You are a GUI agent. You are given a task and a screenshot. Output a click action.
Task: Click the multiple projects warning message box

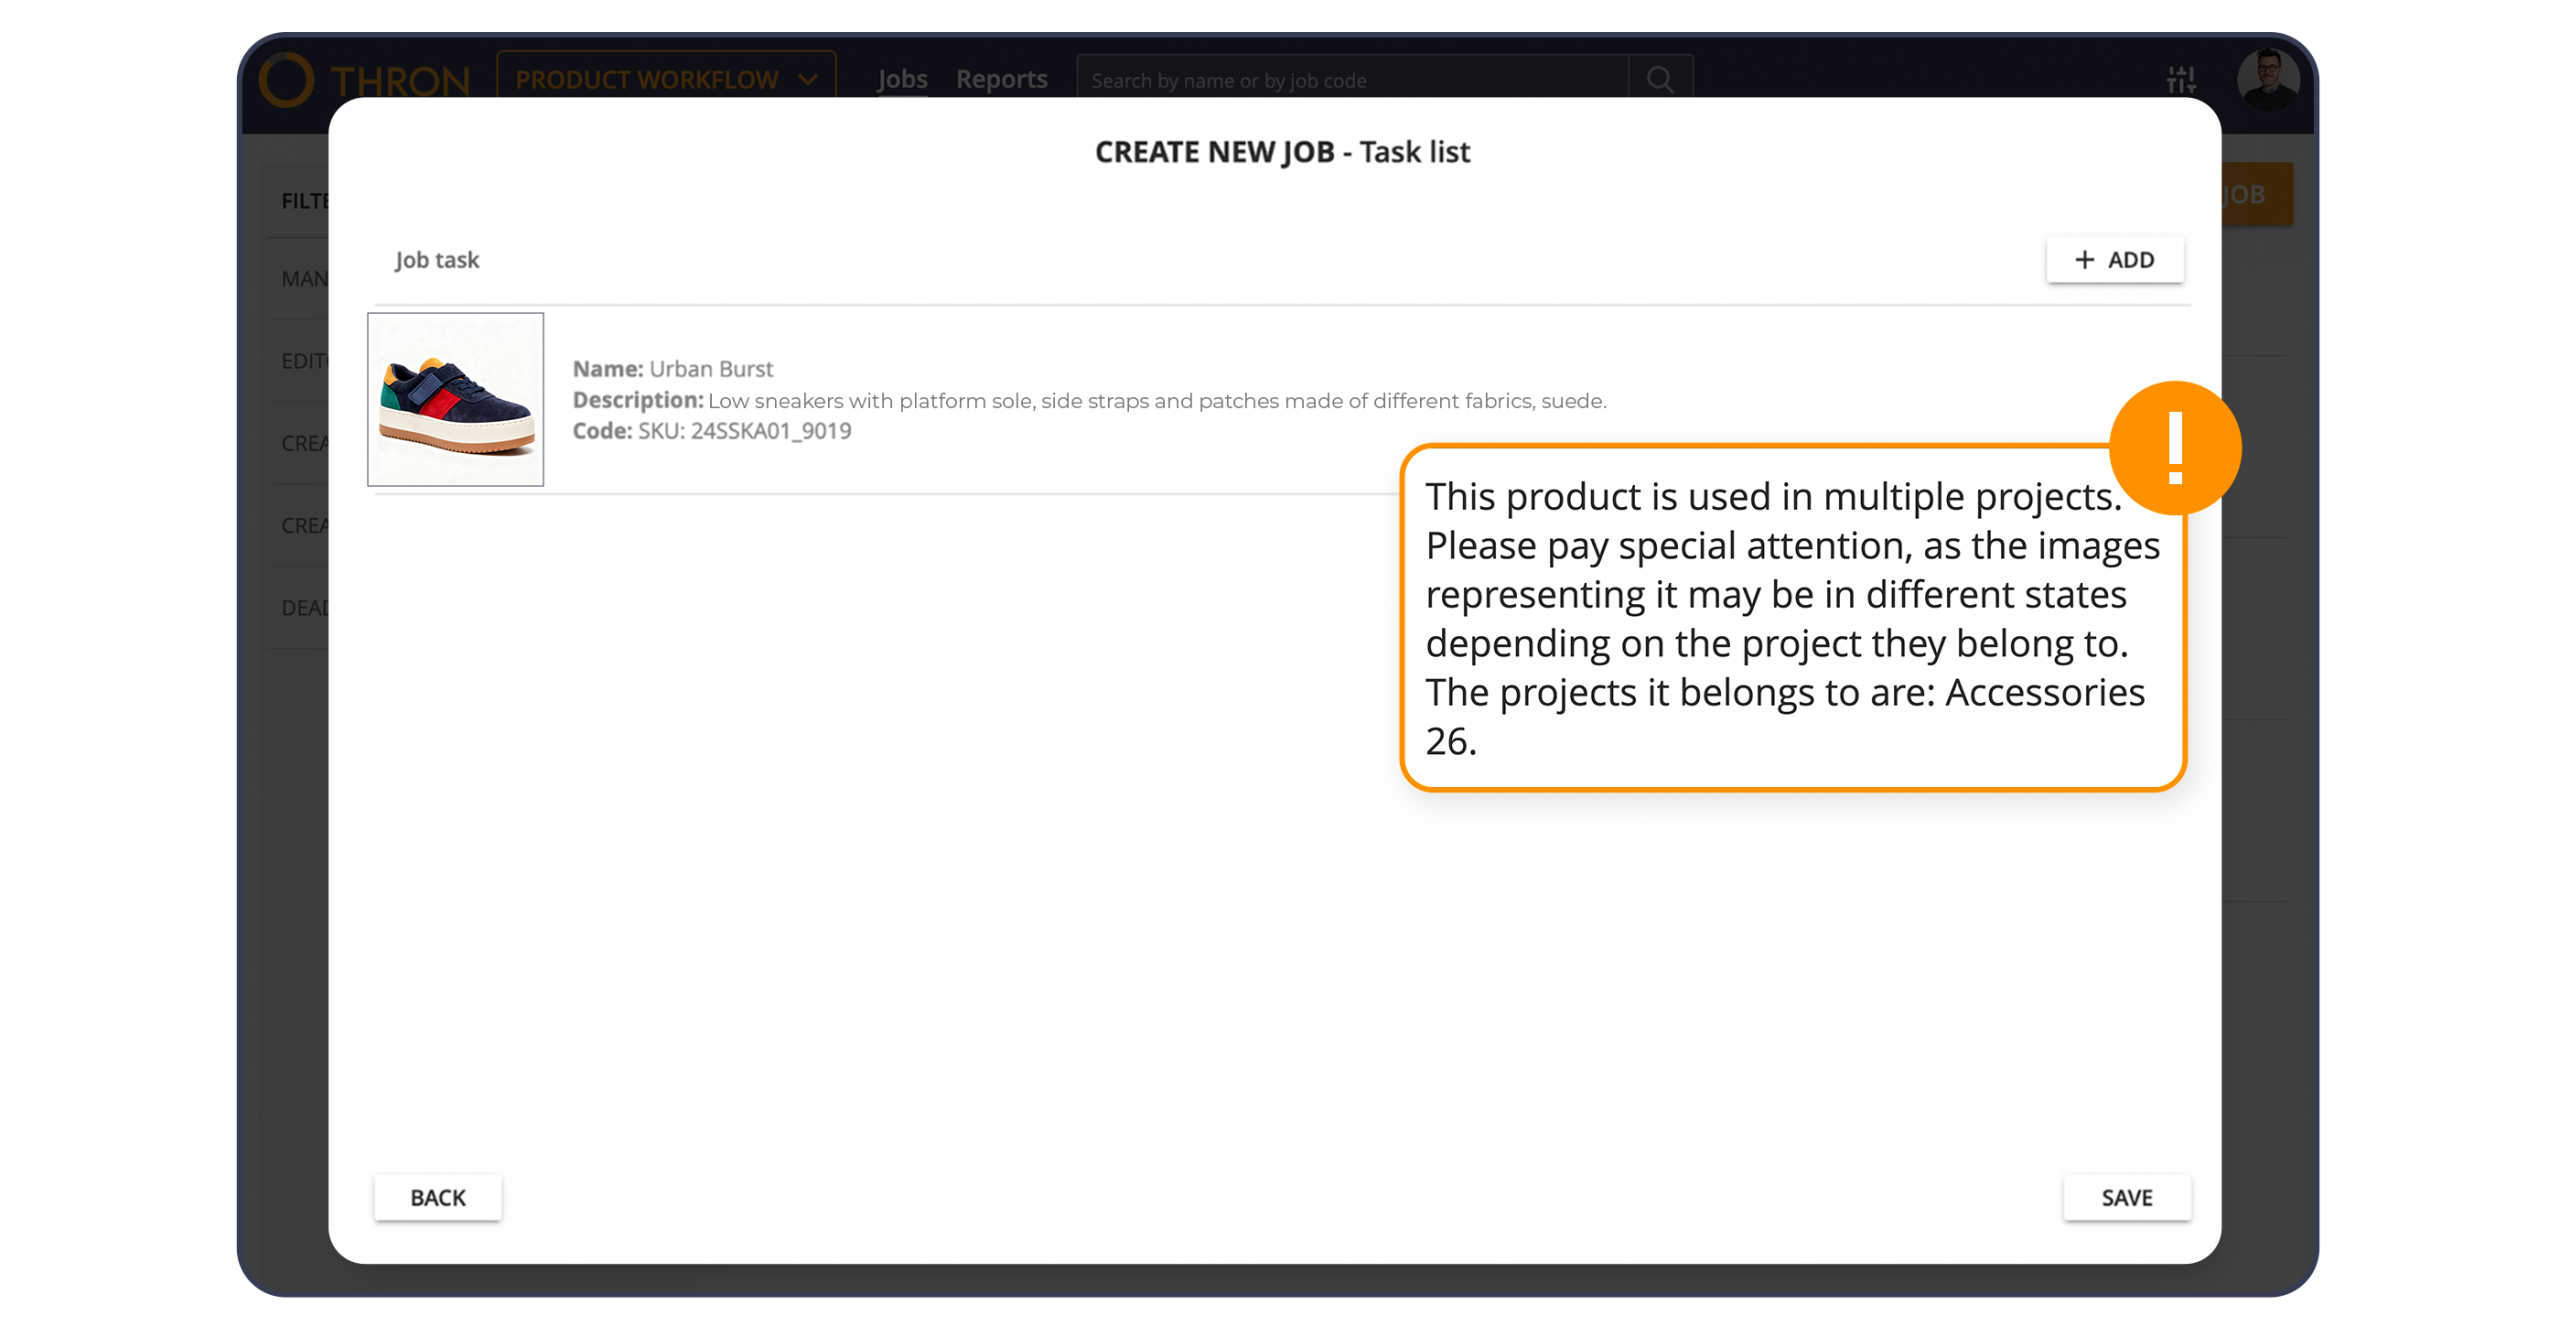(1794, 620)
